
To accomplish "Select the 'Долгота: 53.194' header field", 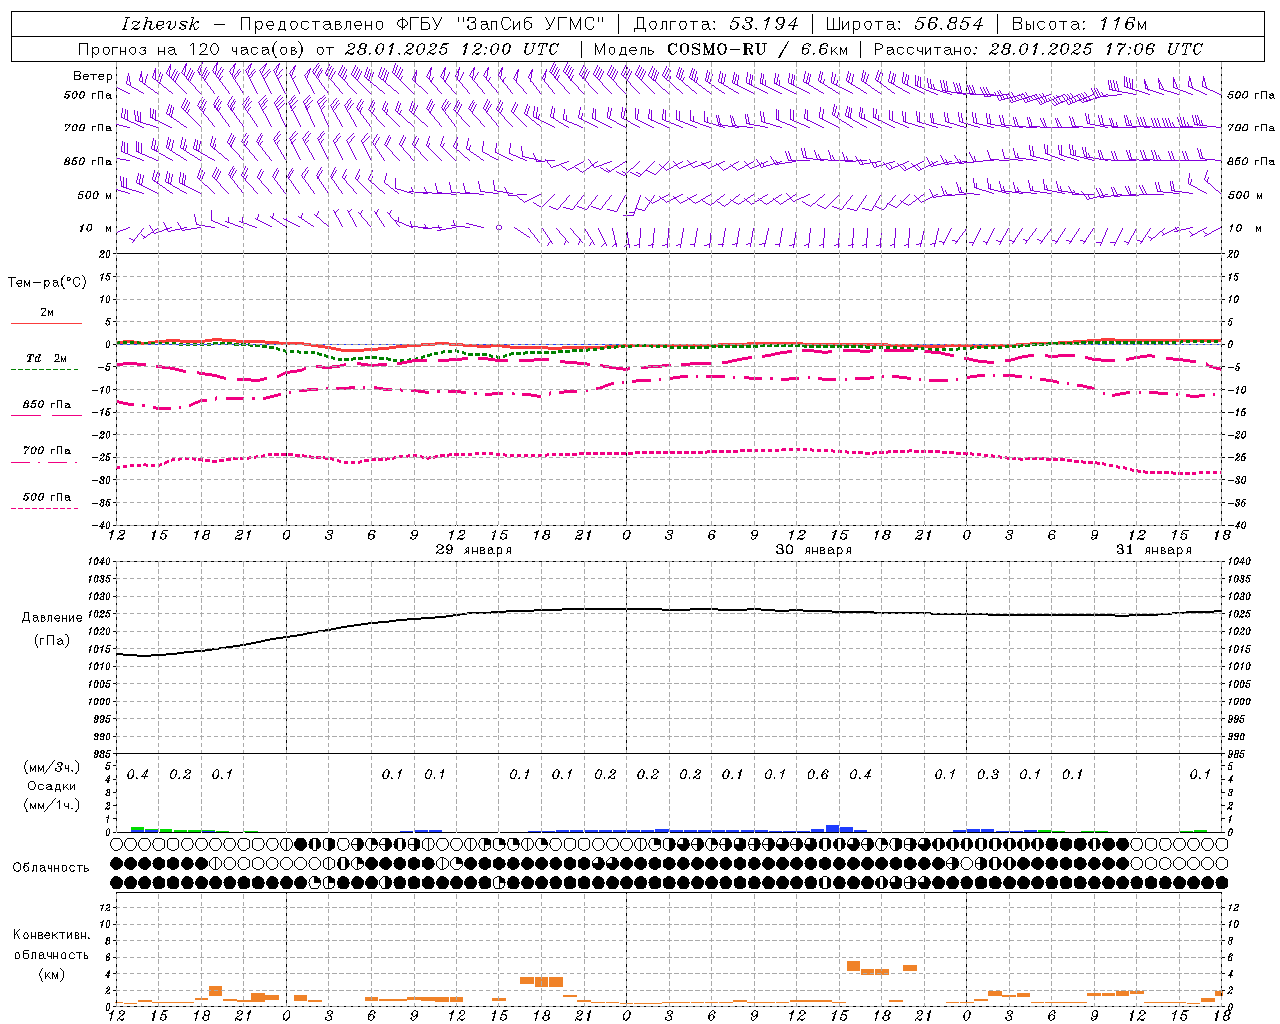I will click(x=716, y=24).
